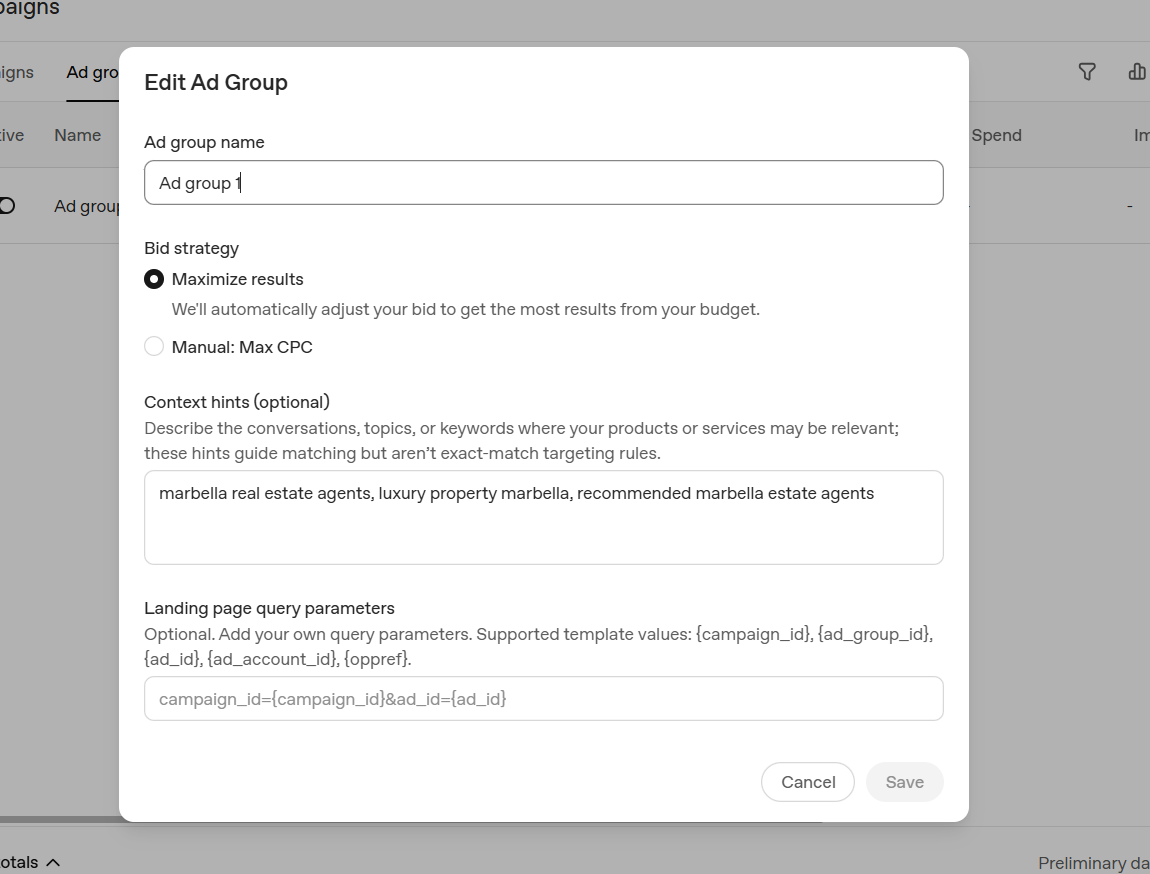Image resolution: width=1150 pixels, height=874 pixels.
Task: Toggle the Ad group 1 active switch
Action: [7, 205]
